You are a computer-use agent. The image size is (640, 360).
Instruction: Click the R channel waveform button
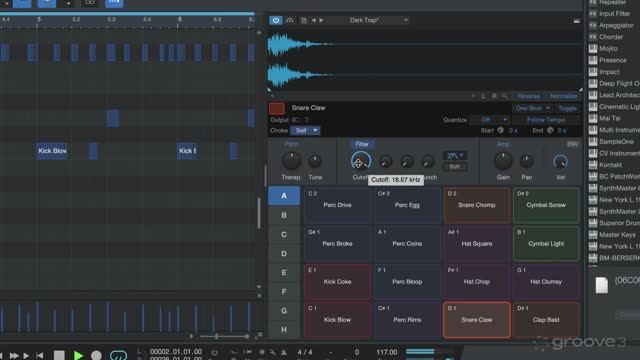pos(494,96)
